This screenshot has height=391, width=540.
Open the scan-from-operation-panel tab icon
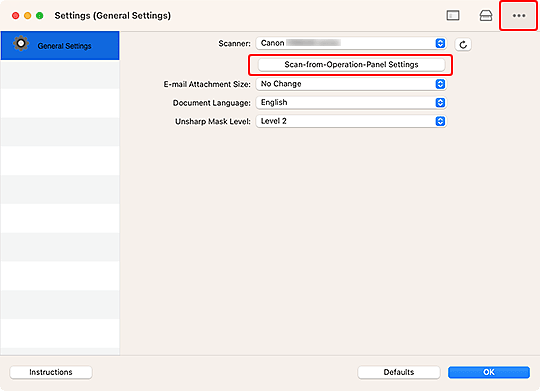click(486, 16)
